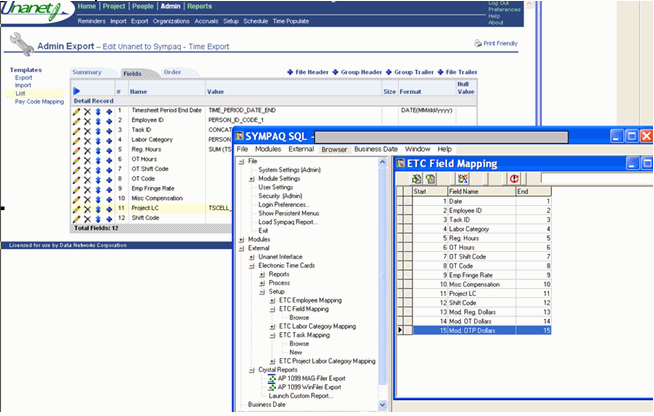654x416 pixels.
Task: Select Labor Category row in ETC Field Mapping
Action: [x=482, y=229]
